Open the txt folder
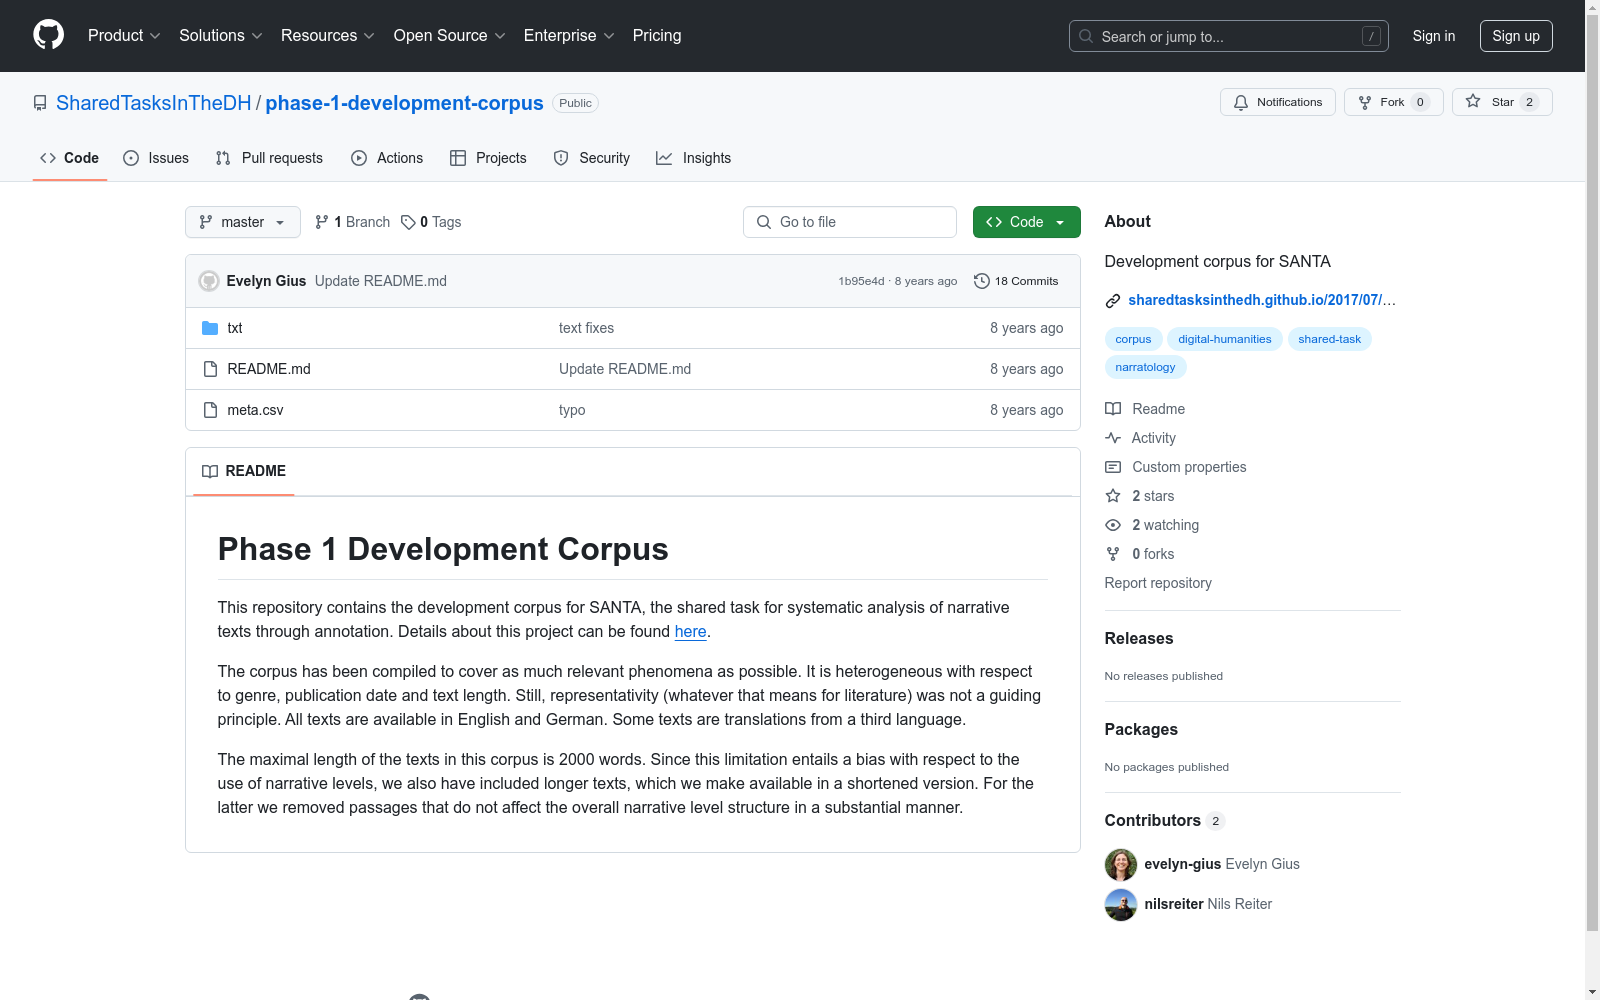 pyautogui.click(x=235, y=328)
